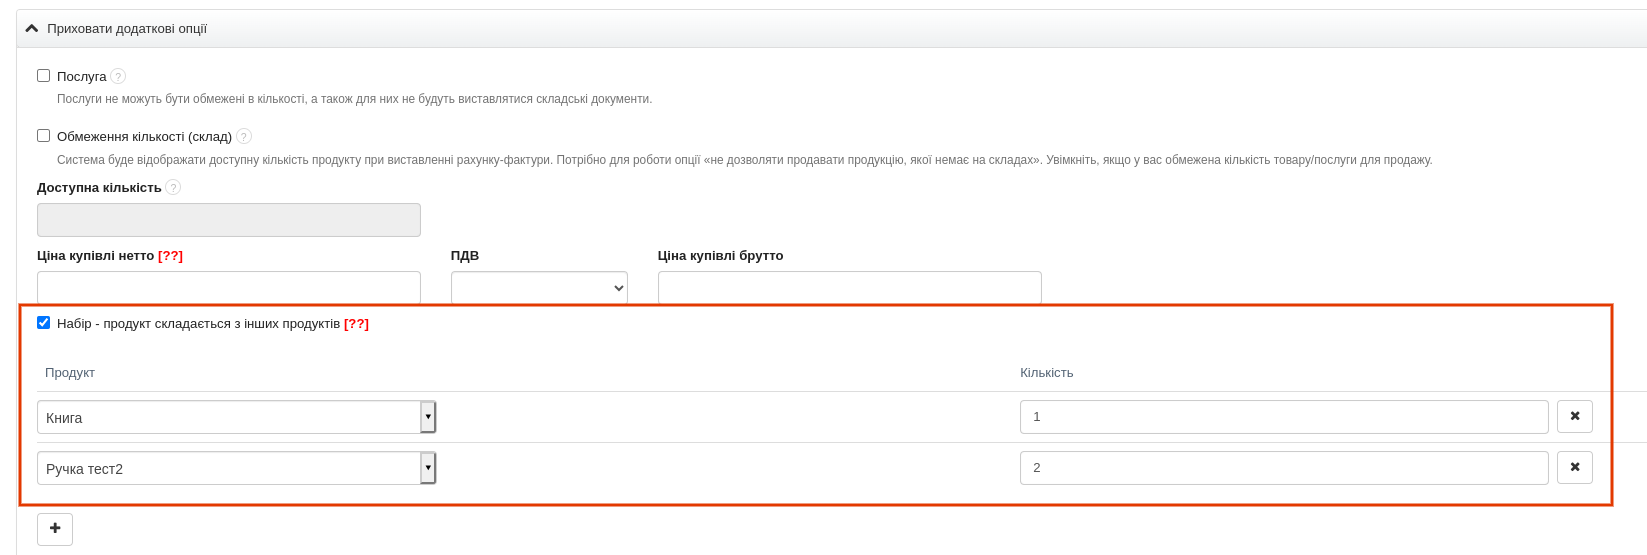Open help icon next to Послуга
This screenshot has width=1647, height=555.
click(118, 76)
